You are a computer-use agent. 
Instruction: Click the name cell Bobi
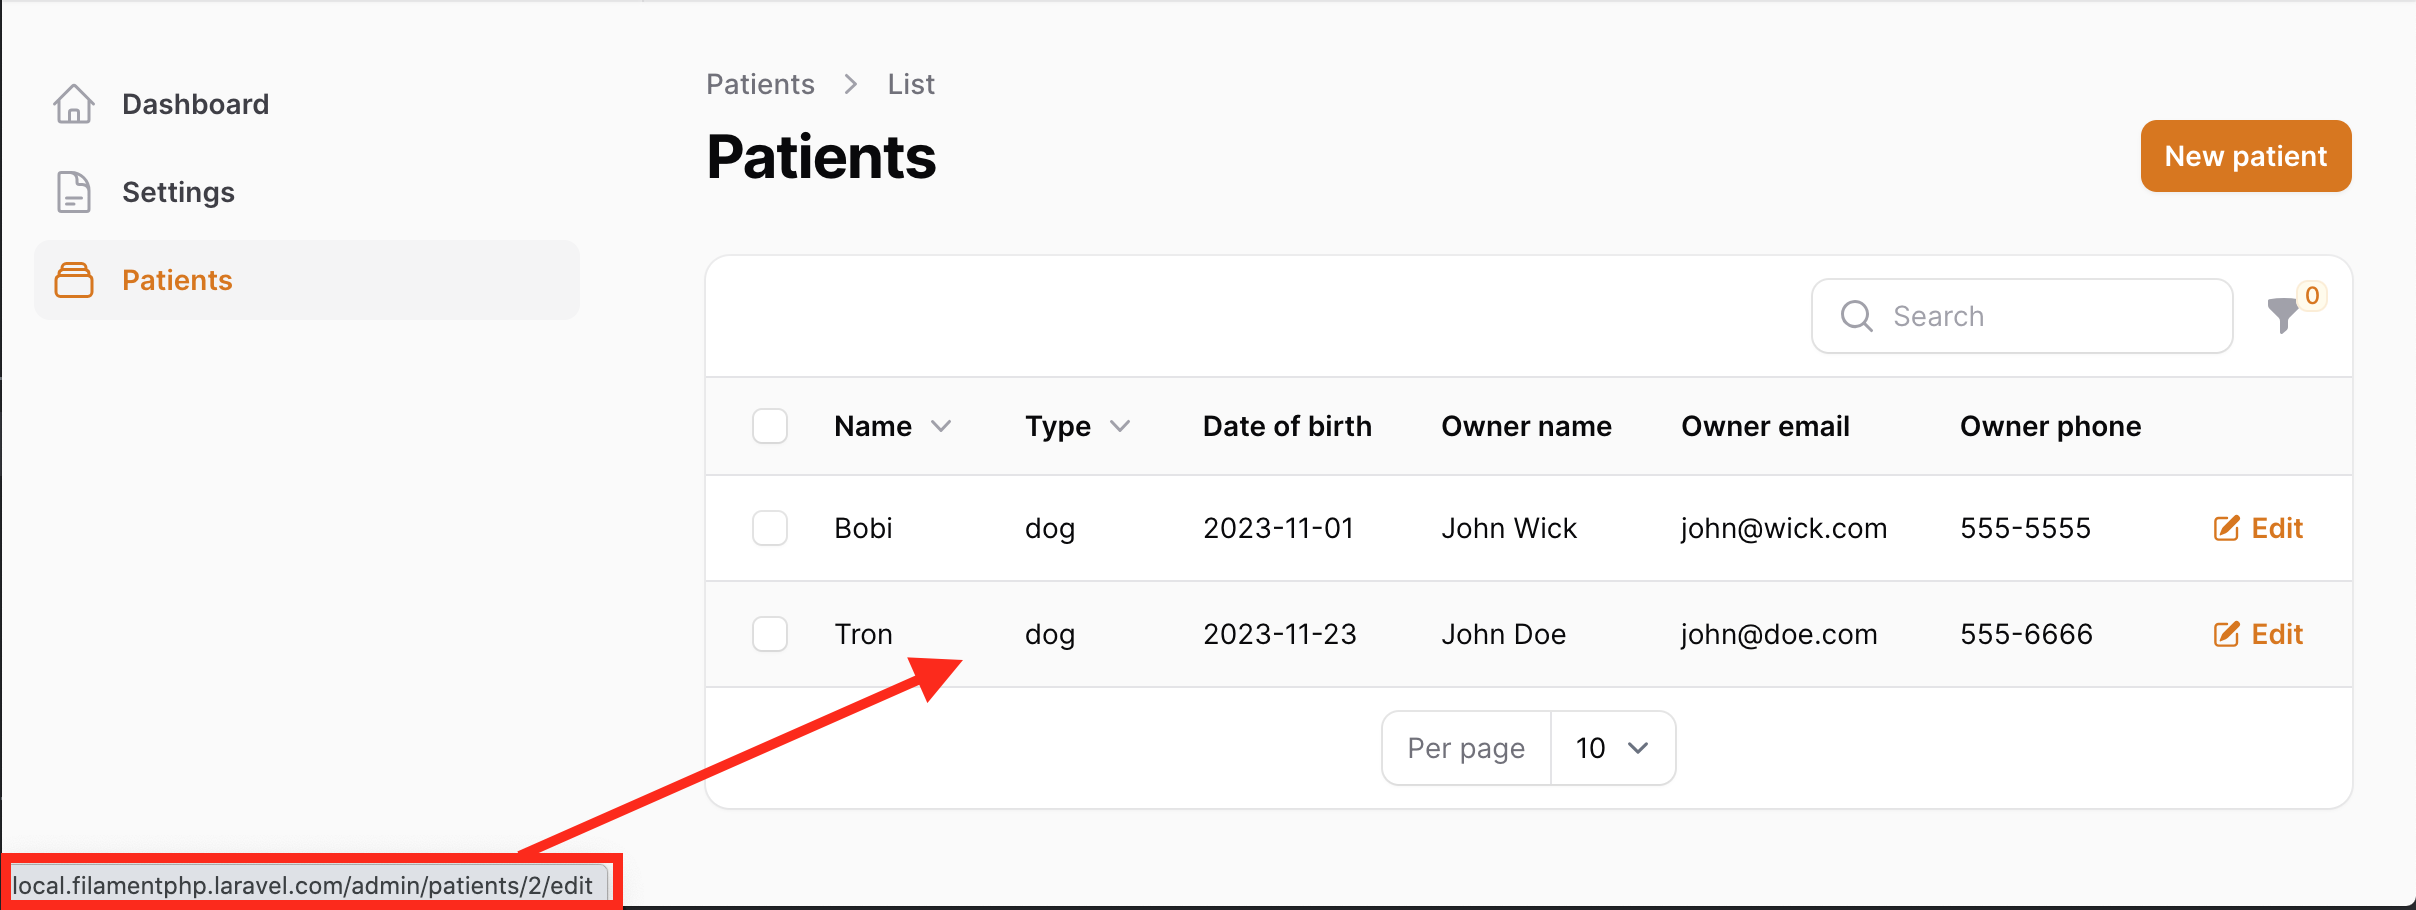tap(863, 528)
